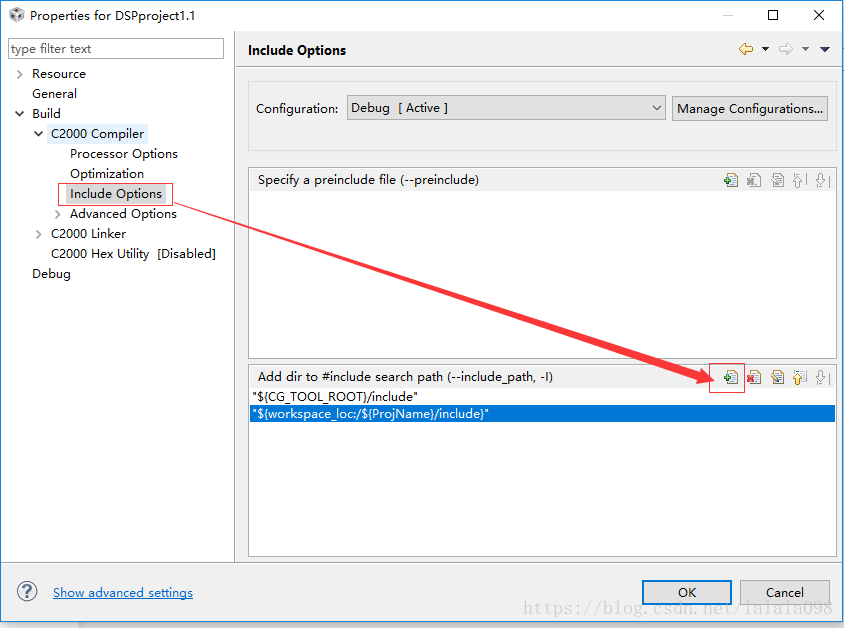
Task: Open Processor Options page
Action: 124,154
